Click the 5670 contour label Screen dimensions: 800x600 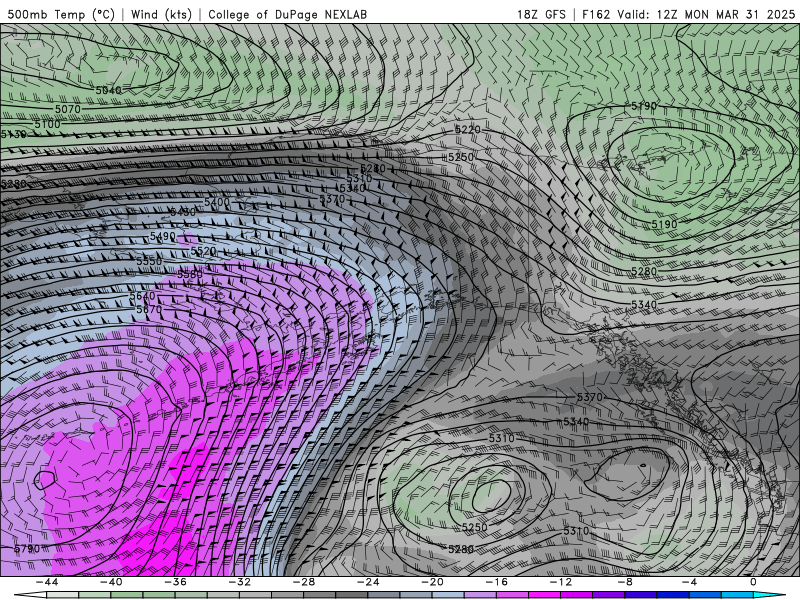click(149, 309)
